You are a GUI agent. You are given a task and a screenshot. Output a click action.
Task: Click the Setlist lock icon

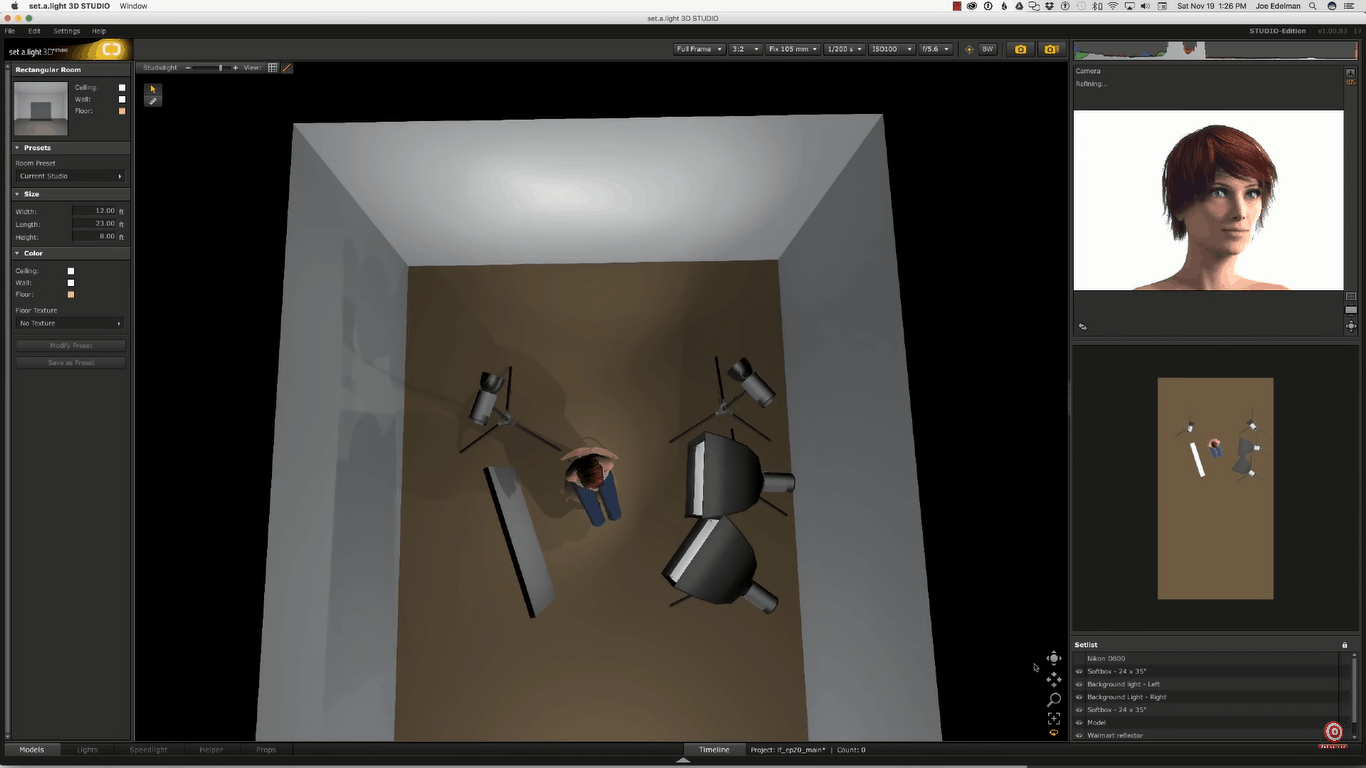click(1345, 645)
